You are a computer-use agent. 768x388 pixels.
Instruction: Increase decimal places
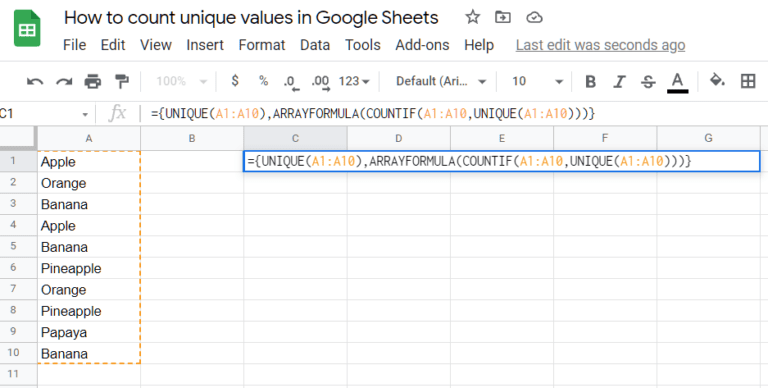click(x=321, y=82)
